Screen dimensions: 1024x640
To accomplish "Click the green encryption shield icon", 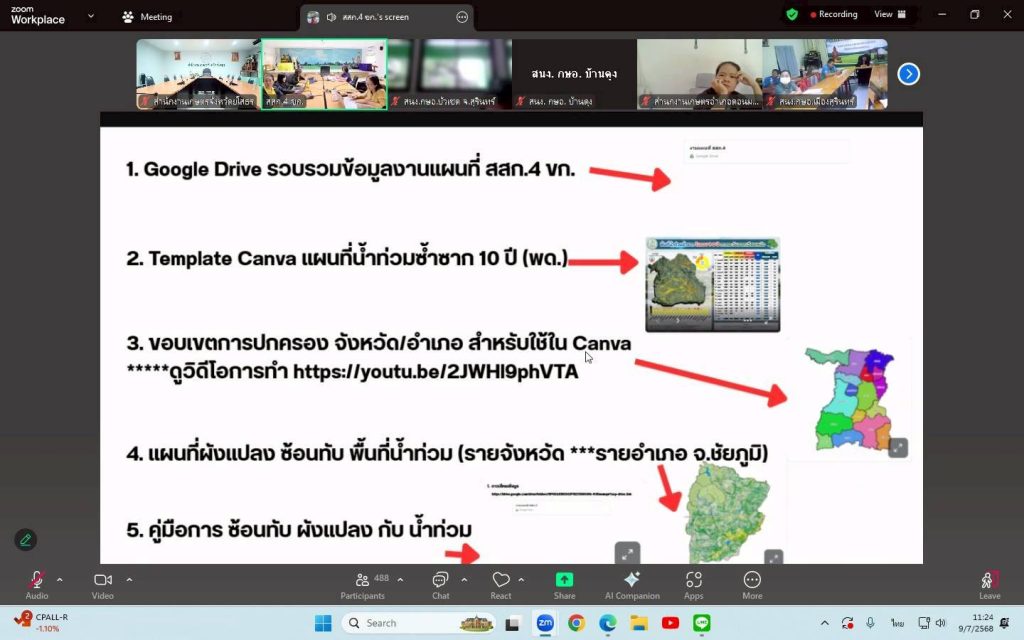I will pos(792,14).
